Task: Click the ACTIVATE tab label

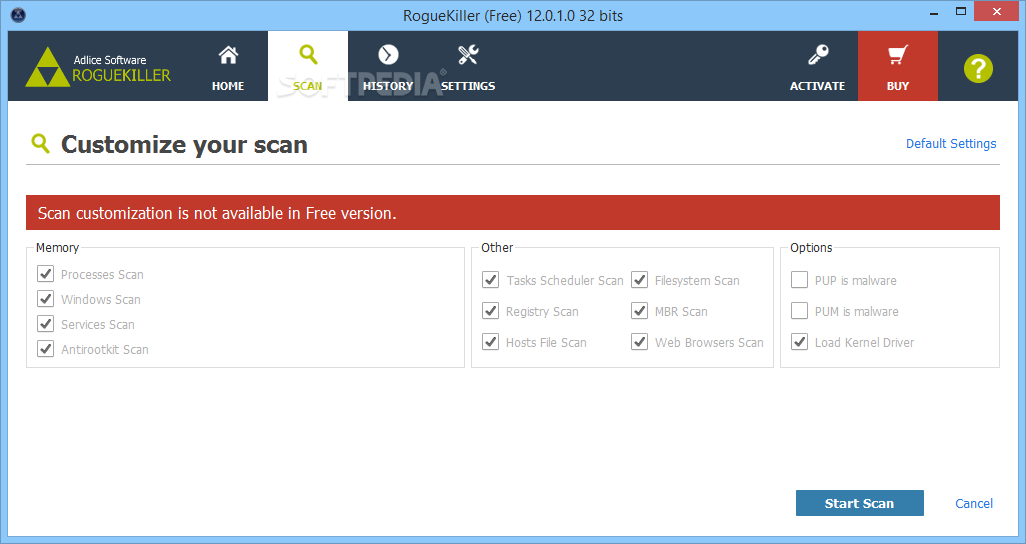Action: (x=817, y=86)
